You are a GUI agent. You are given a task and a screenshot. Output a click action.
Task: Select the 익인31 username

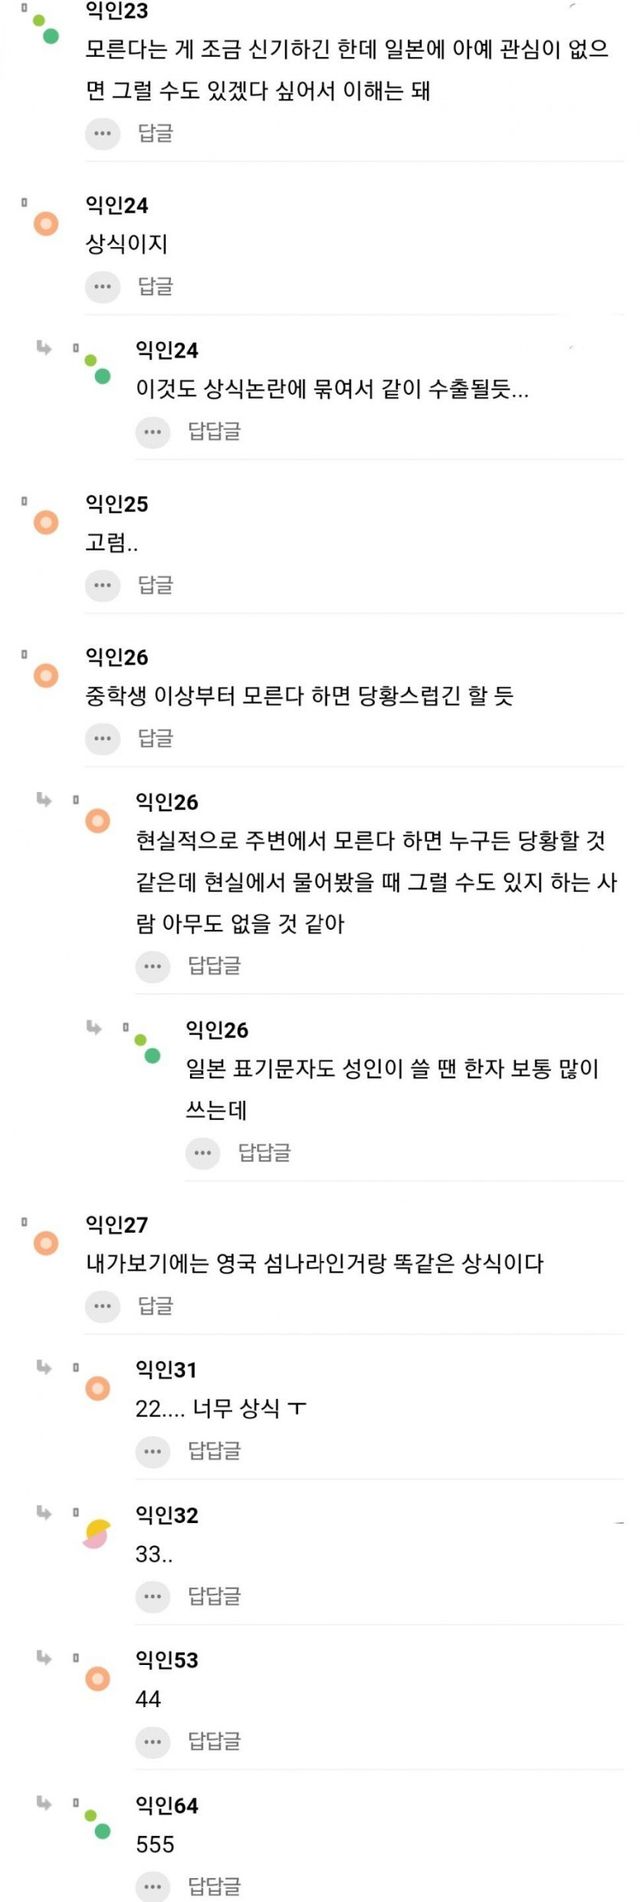(x=166, y=1370)
